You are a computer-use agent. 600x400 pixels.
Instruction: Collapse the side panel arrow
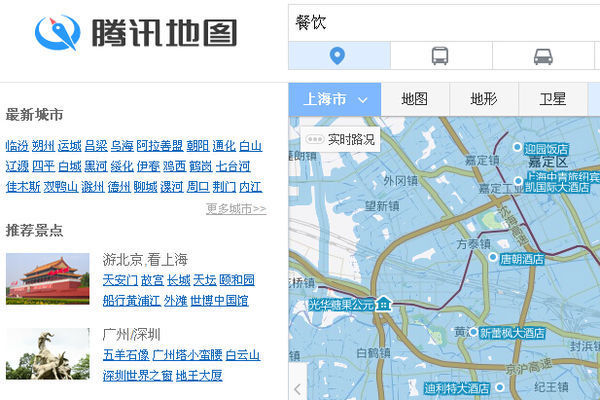[298, 389]
